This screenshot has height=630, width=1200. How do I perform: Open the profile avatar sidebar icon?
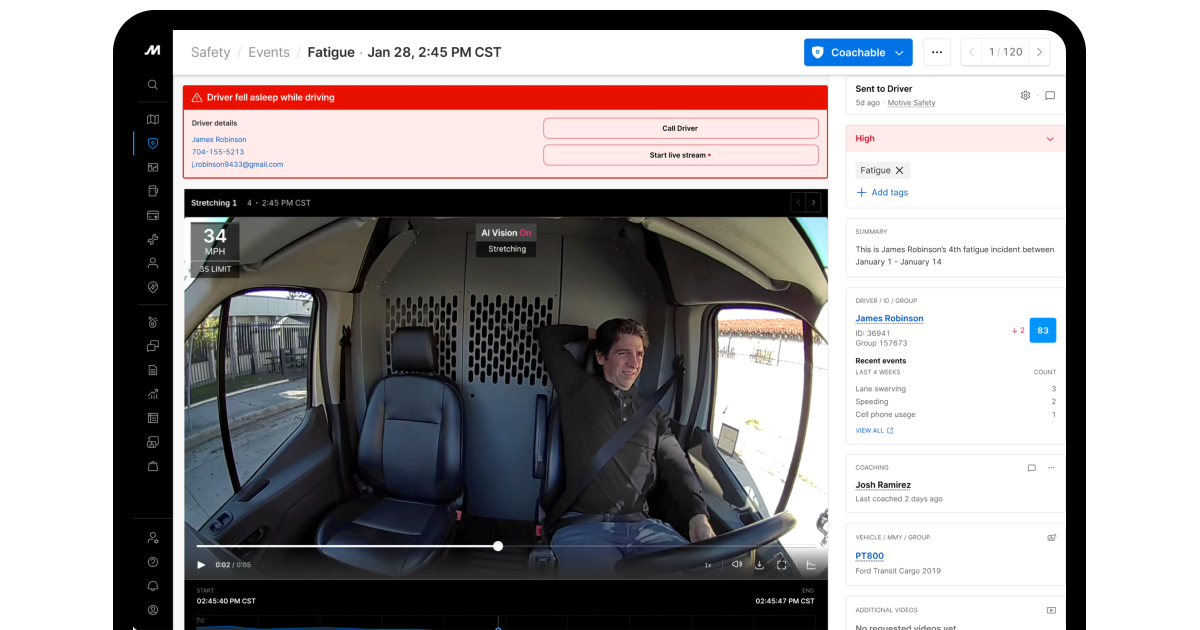[153, 610]
